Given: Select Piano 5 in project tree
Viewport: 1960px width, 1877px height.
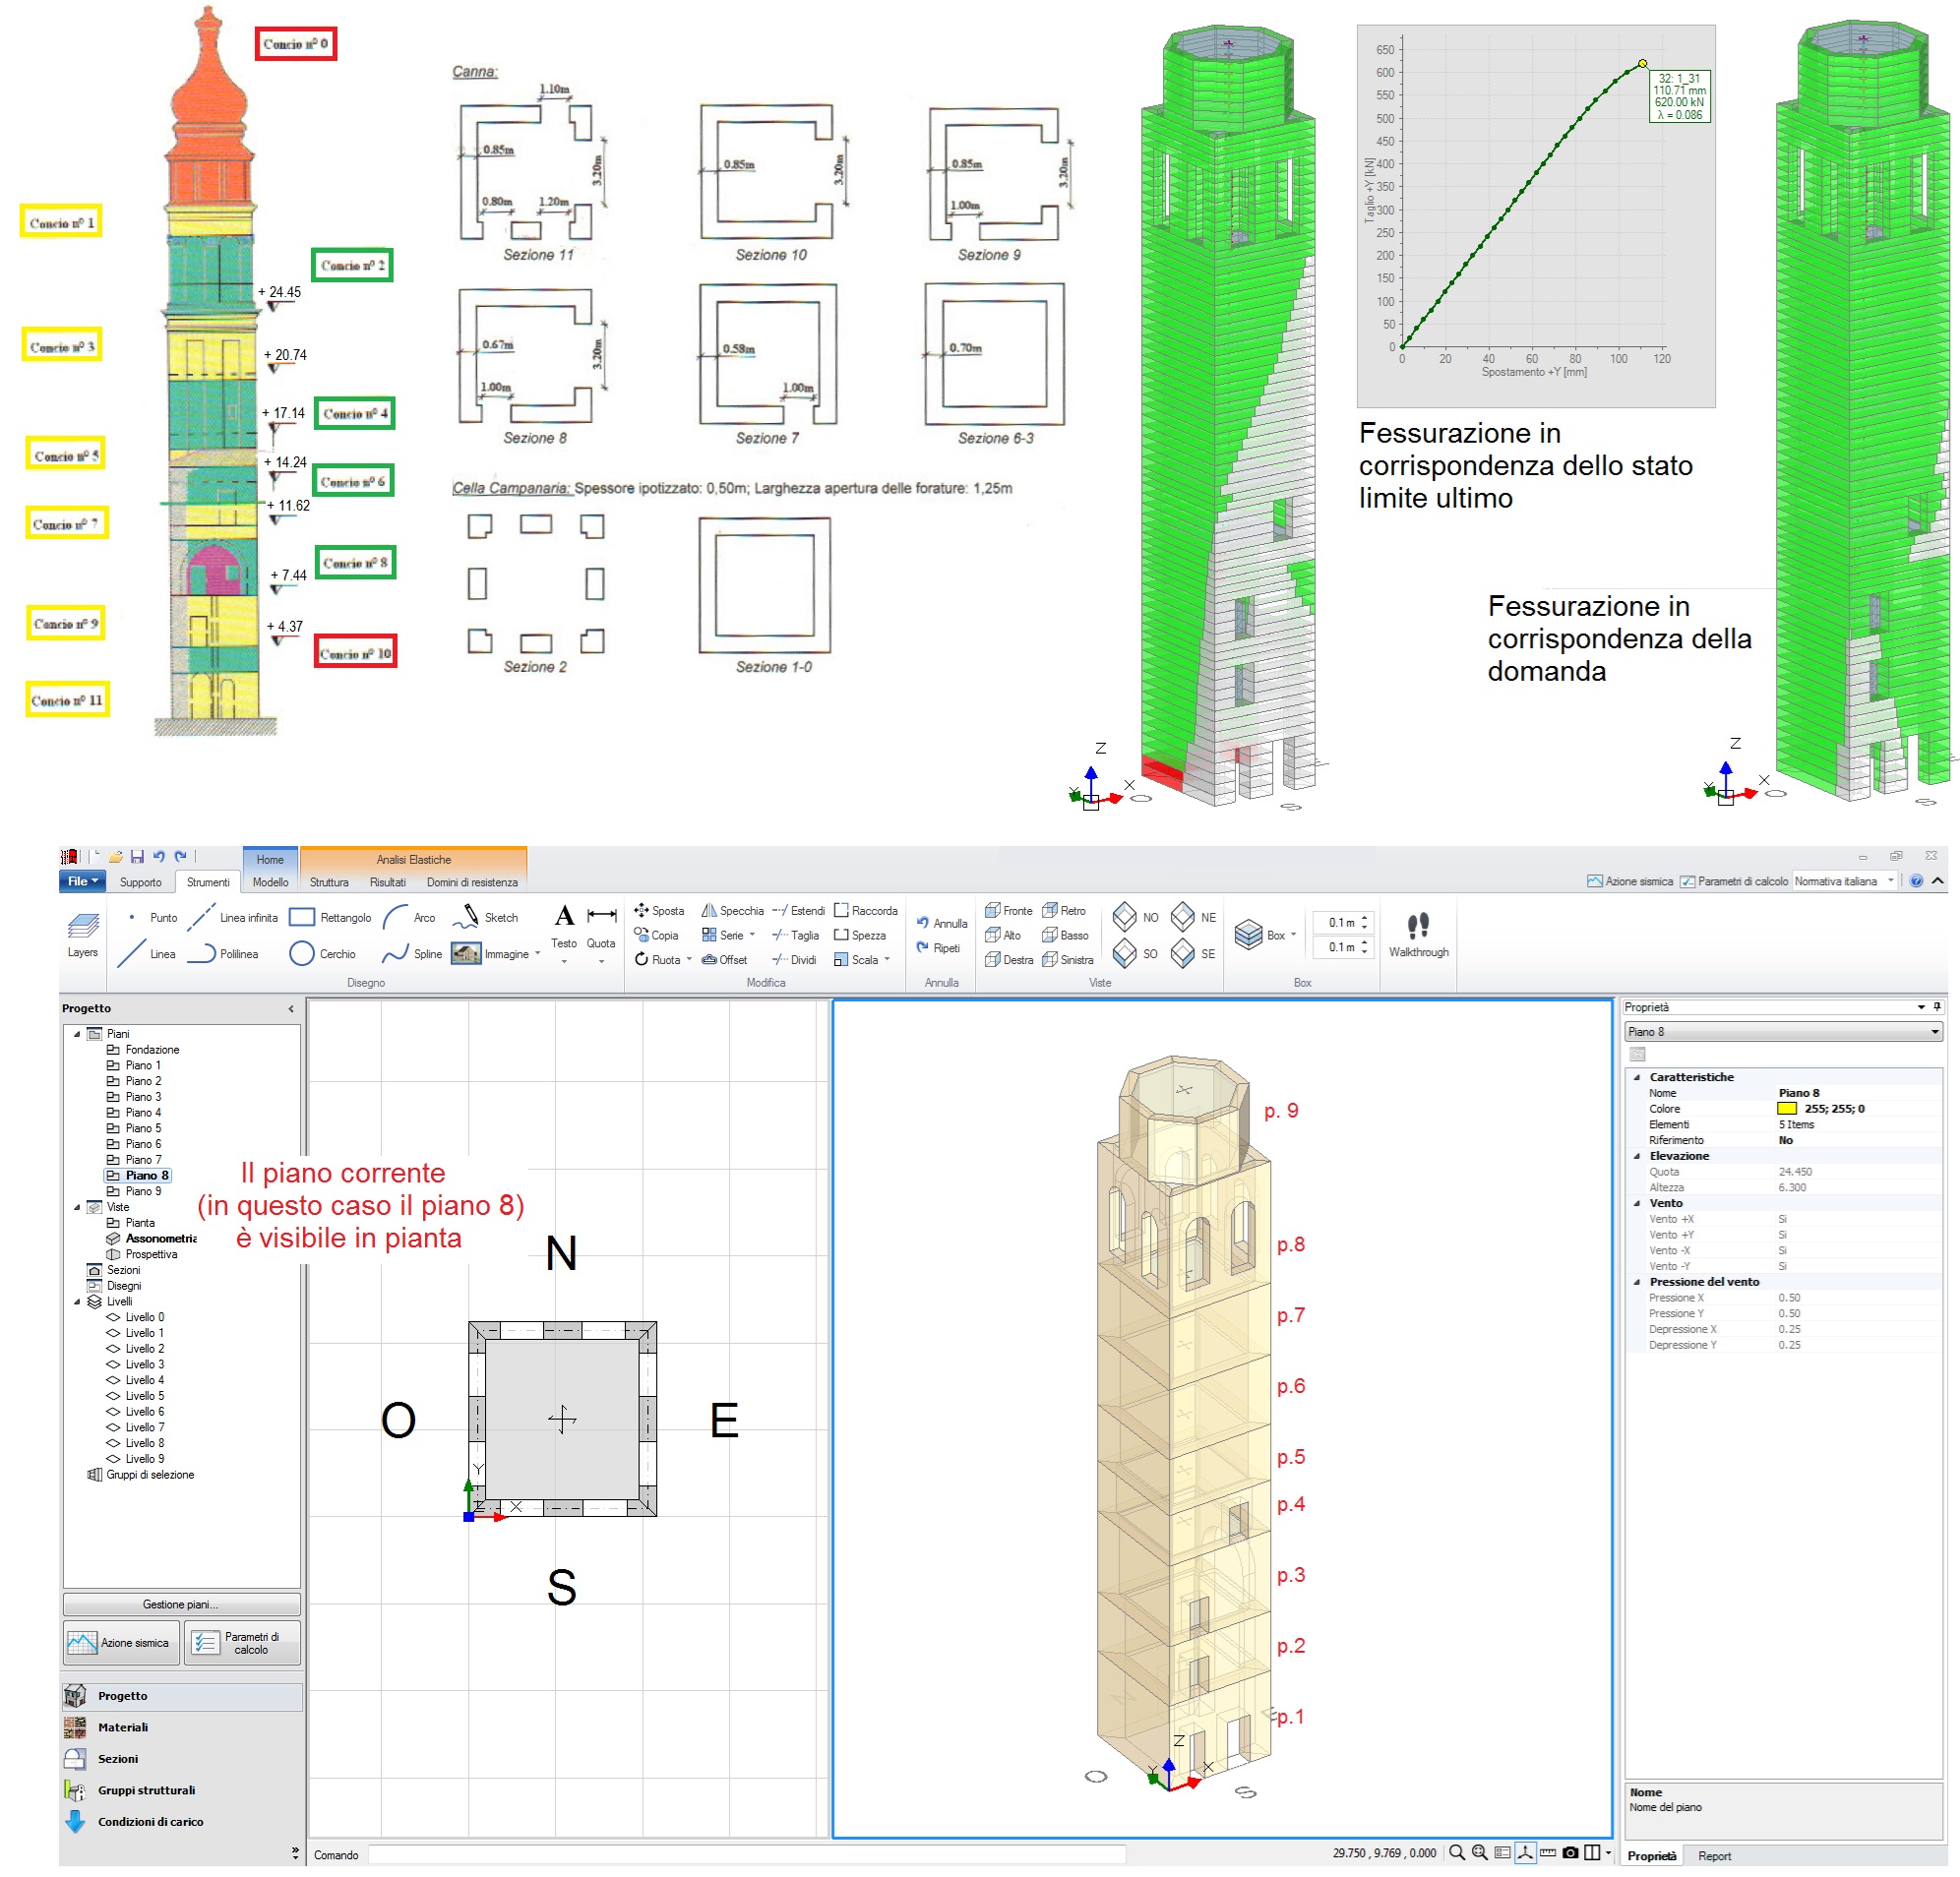Looking at the screenshot, I should pos(142,1128).
